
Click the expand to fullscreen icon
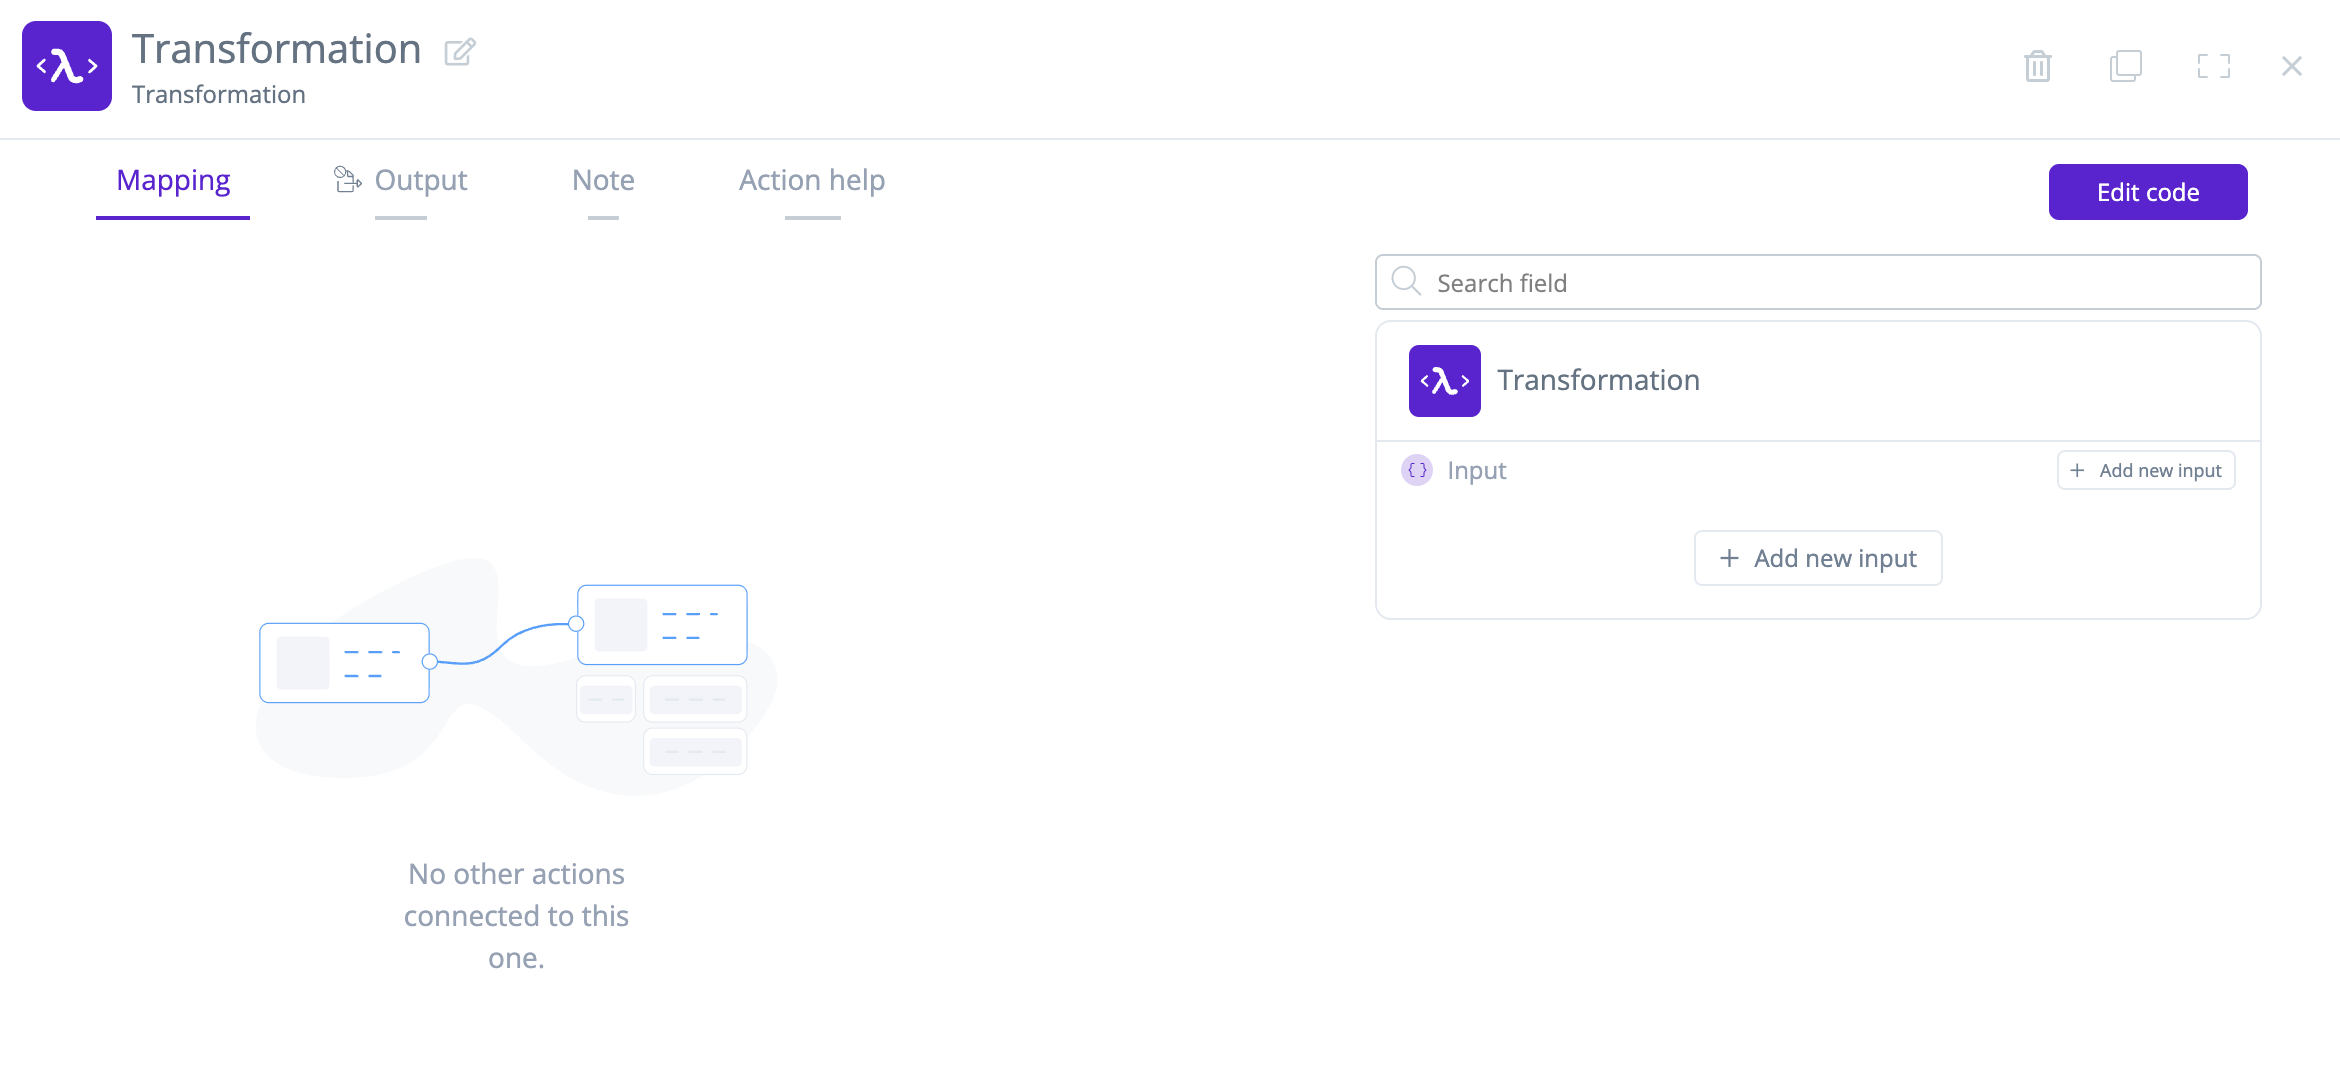[2214, 65]
